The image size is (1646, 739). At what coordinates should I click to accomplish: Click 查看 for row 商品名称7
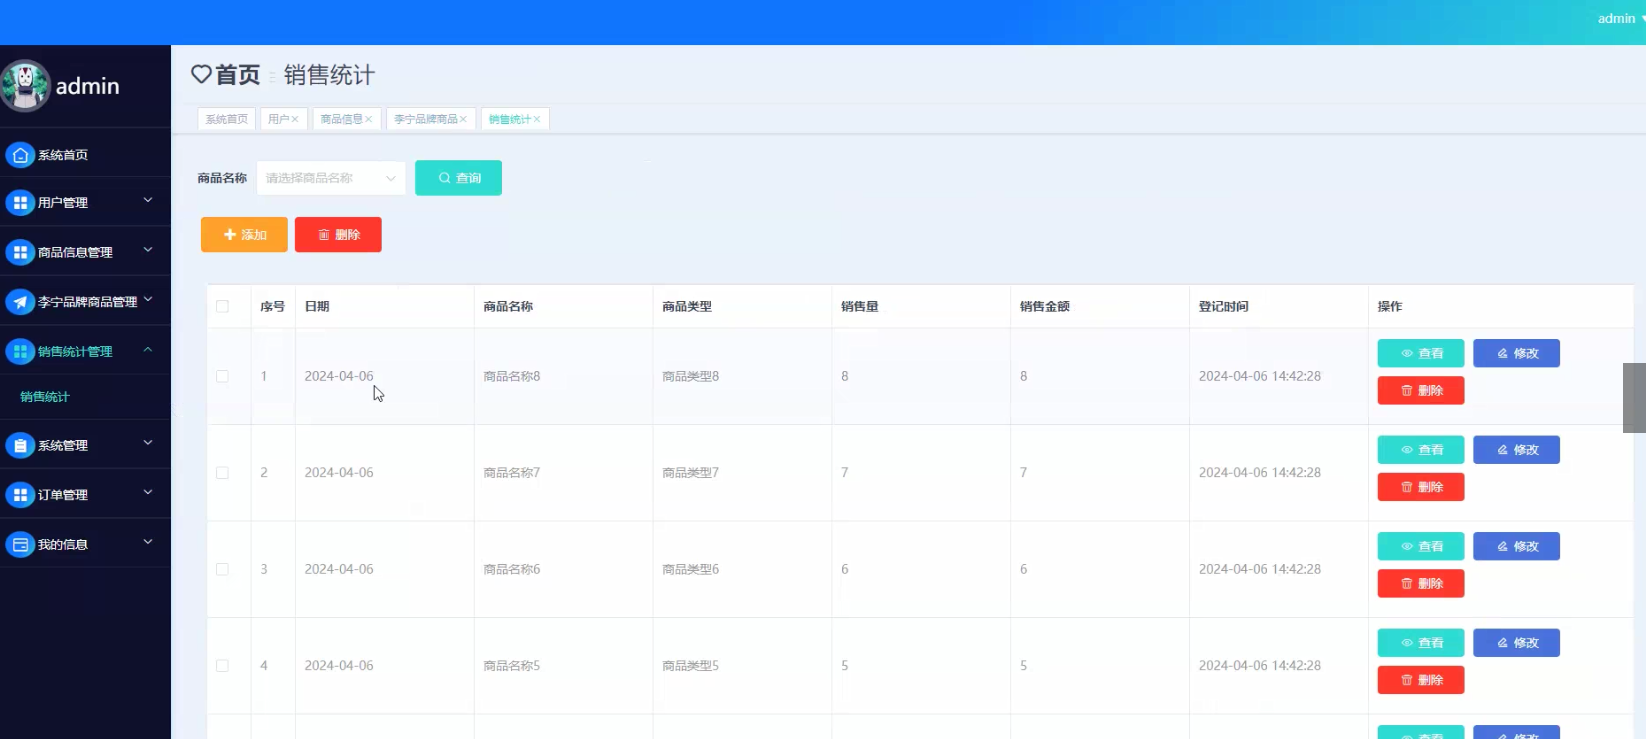(1421, 450)
